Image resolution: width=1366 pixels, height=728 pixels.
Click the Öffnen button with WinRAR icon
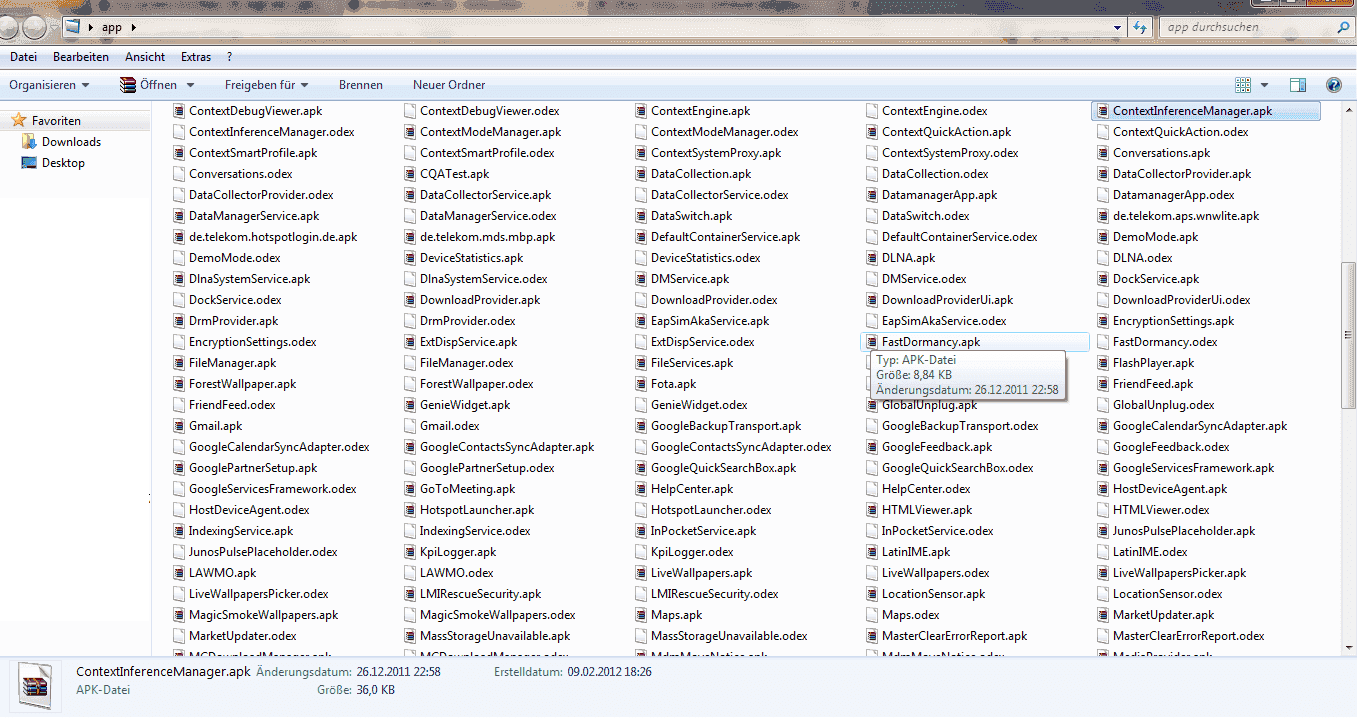click(x=148, y=85)
